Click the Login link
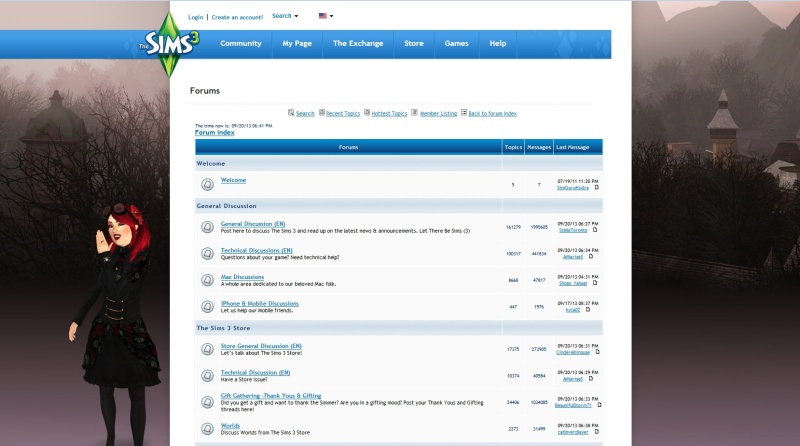This screenshot has width=800, height=446. click(x=195, y=17)
